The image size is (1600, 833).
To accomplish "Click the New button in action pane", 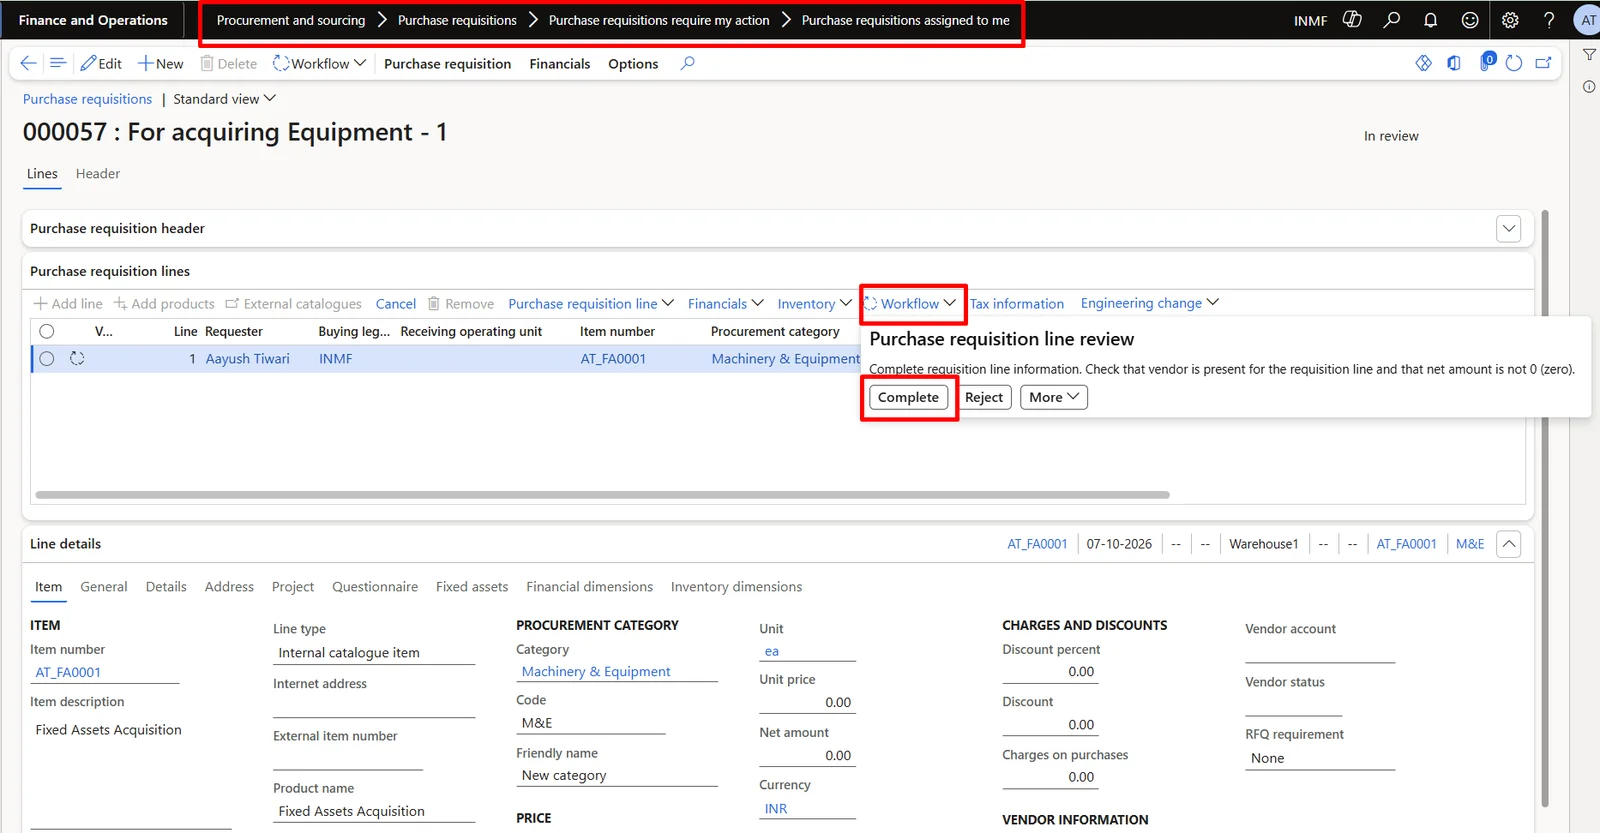I will 161,63.
